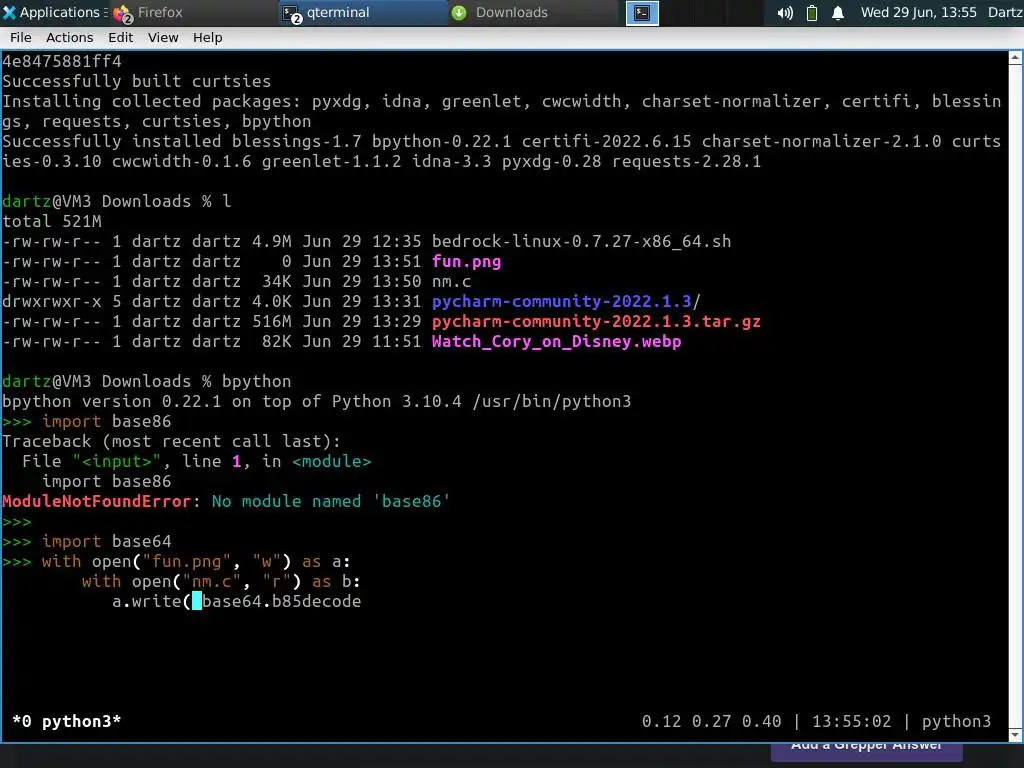
Task: Open the volume speaker icon
Action: click(x=785, y=13)
